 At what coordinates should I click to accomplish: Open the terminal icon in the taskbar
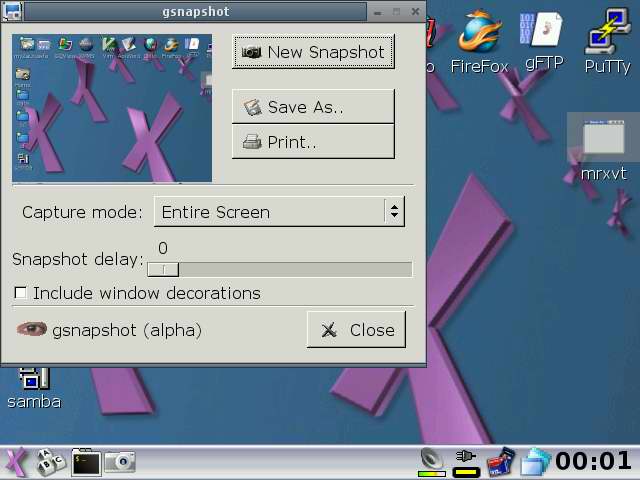pos(86,462)
